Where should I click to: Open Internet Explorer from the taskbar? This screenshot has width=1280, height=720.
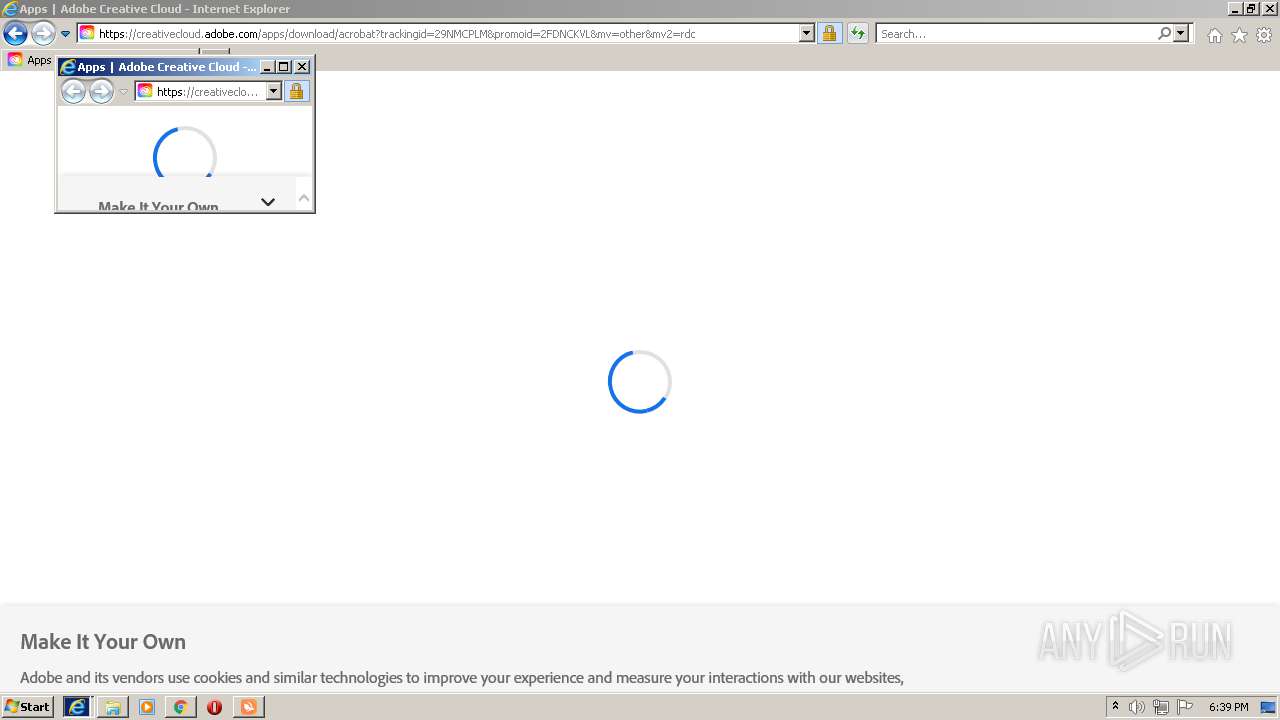point(77,707)
